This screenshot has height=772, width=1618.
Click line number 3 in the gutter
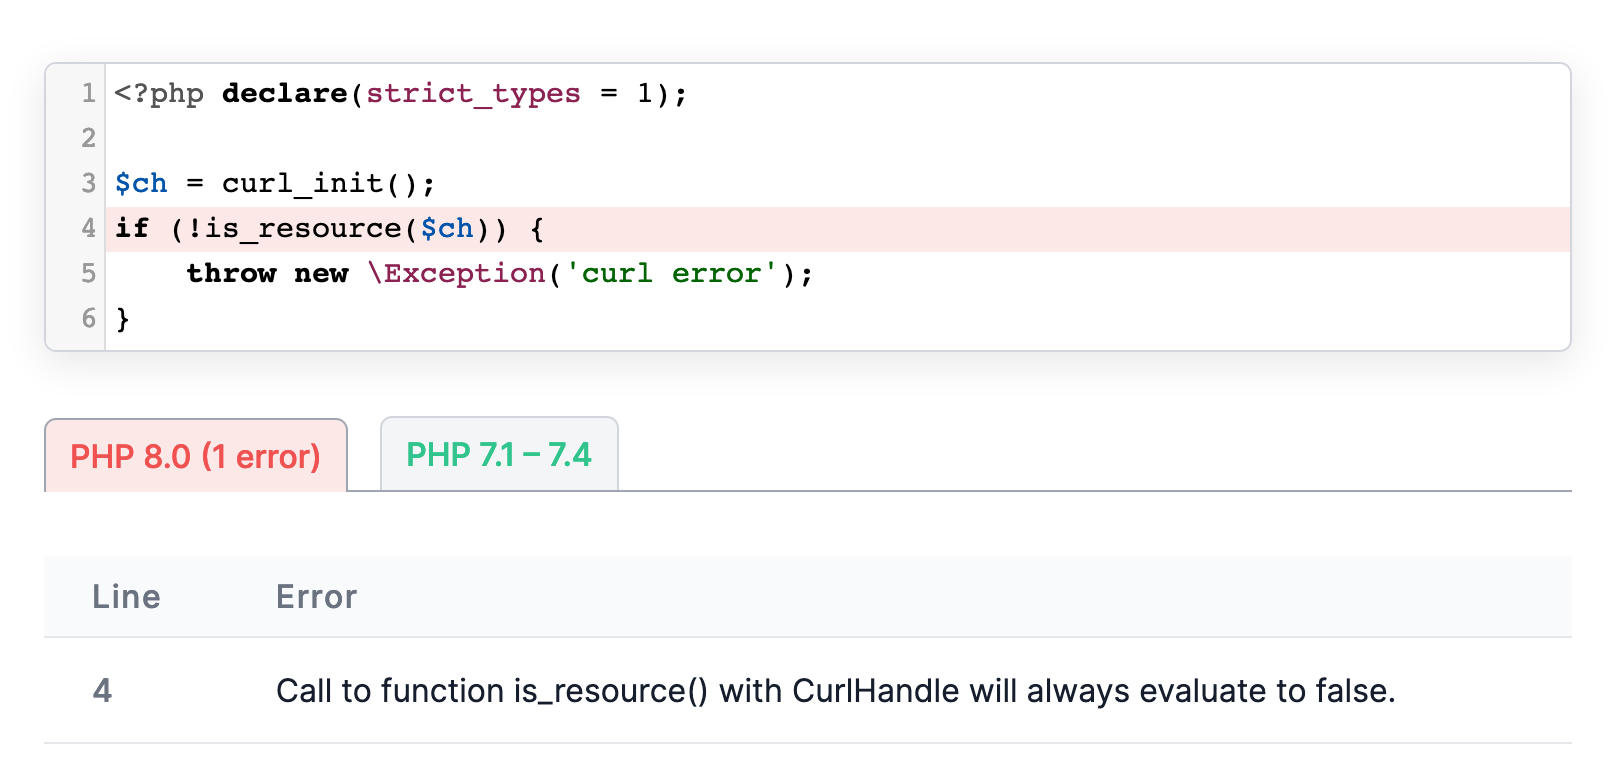pos(88,184)
